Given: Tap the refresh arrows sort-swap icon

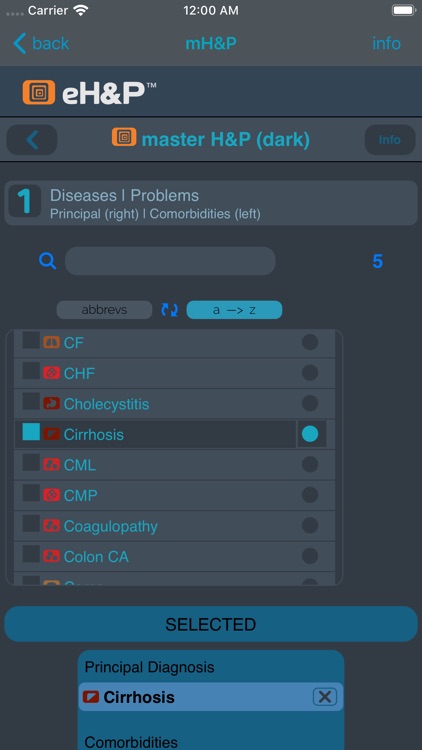Looking at the screenshot, I should tap(169, 310).
